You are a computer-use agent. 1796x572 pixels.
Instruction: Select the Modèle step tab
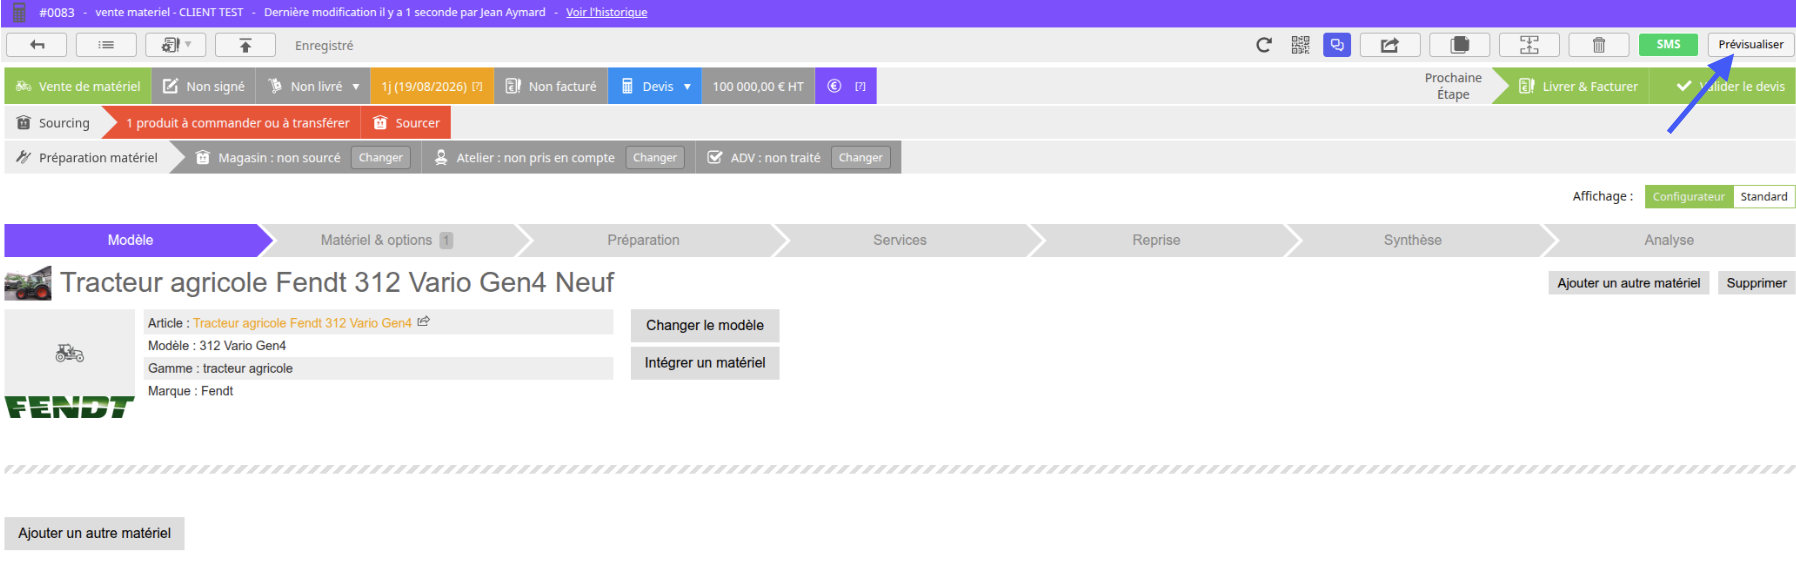click(131, 240)
